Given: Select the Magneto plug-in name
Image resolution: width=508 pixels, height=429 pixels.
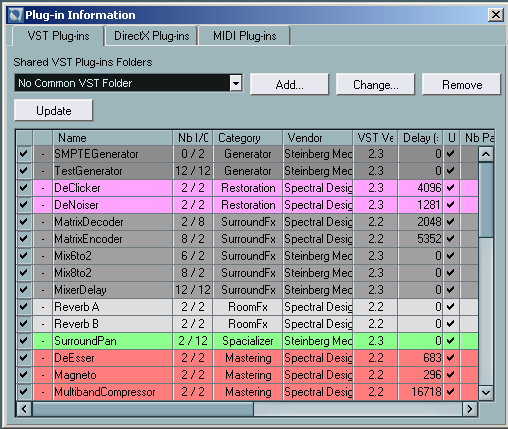Looking at the screenshot, I should point(75,375).
